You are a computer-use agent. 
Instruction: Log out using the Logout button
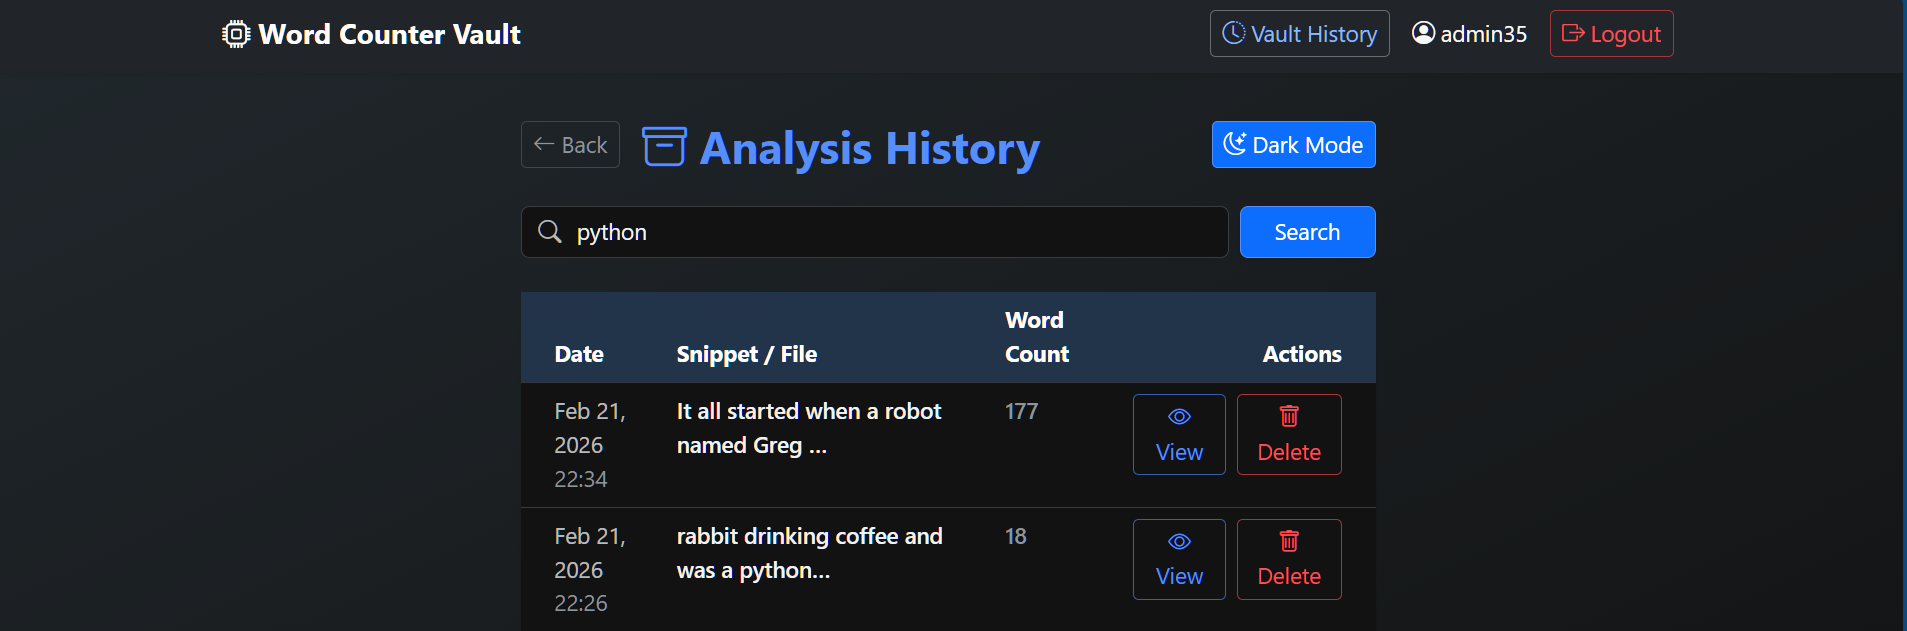[x=1611, y=34]
